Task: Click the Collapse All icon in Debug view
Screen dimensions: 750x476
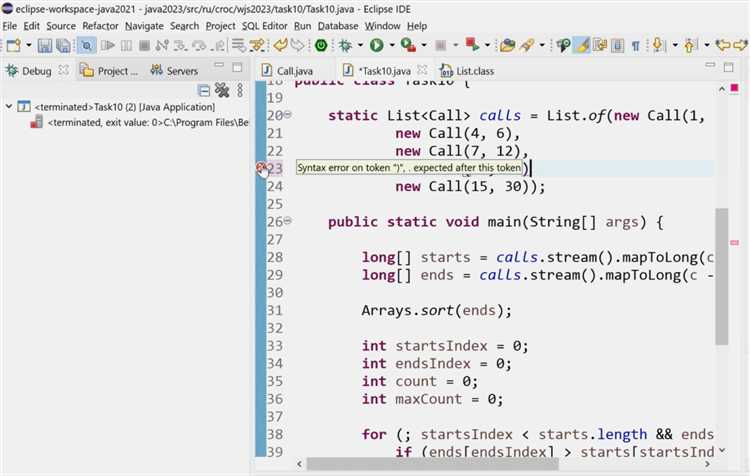Action: 204,90
